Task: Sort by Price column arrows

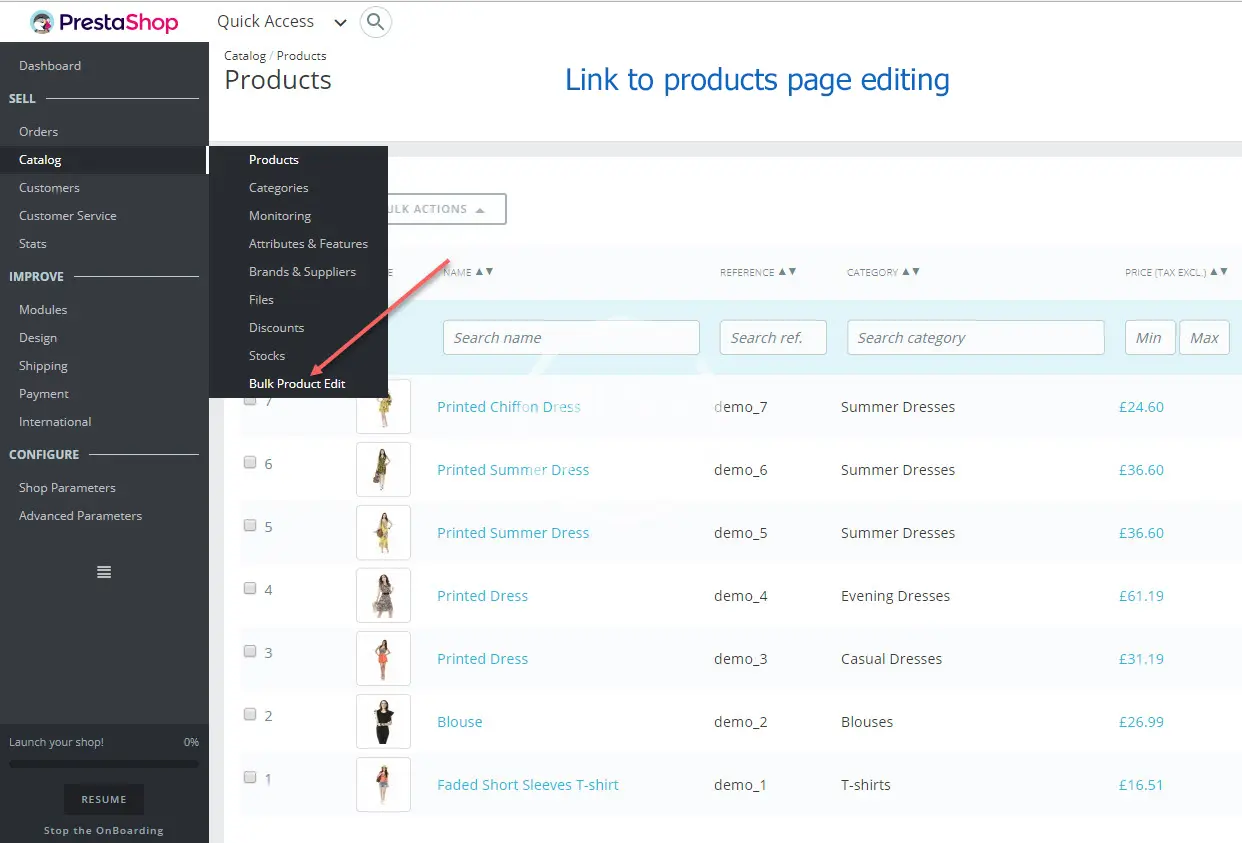Action: click(1219, 272)
